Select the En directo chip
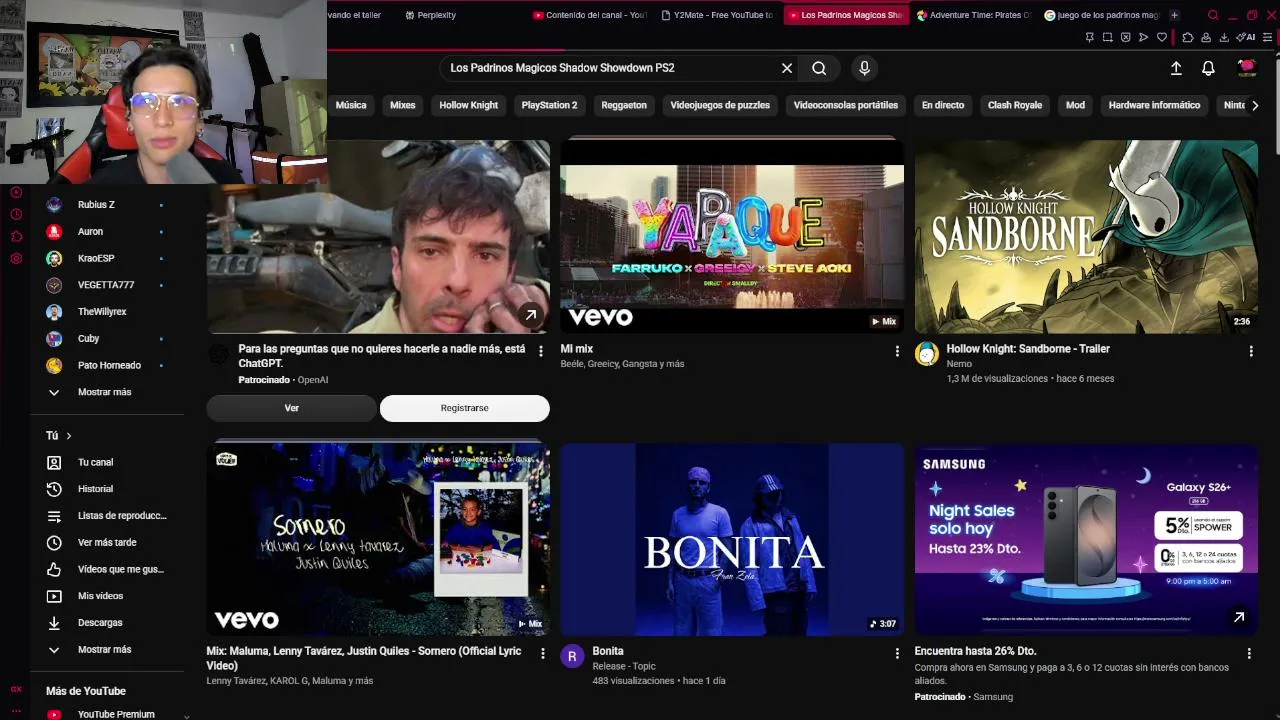 943,105
